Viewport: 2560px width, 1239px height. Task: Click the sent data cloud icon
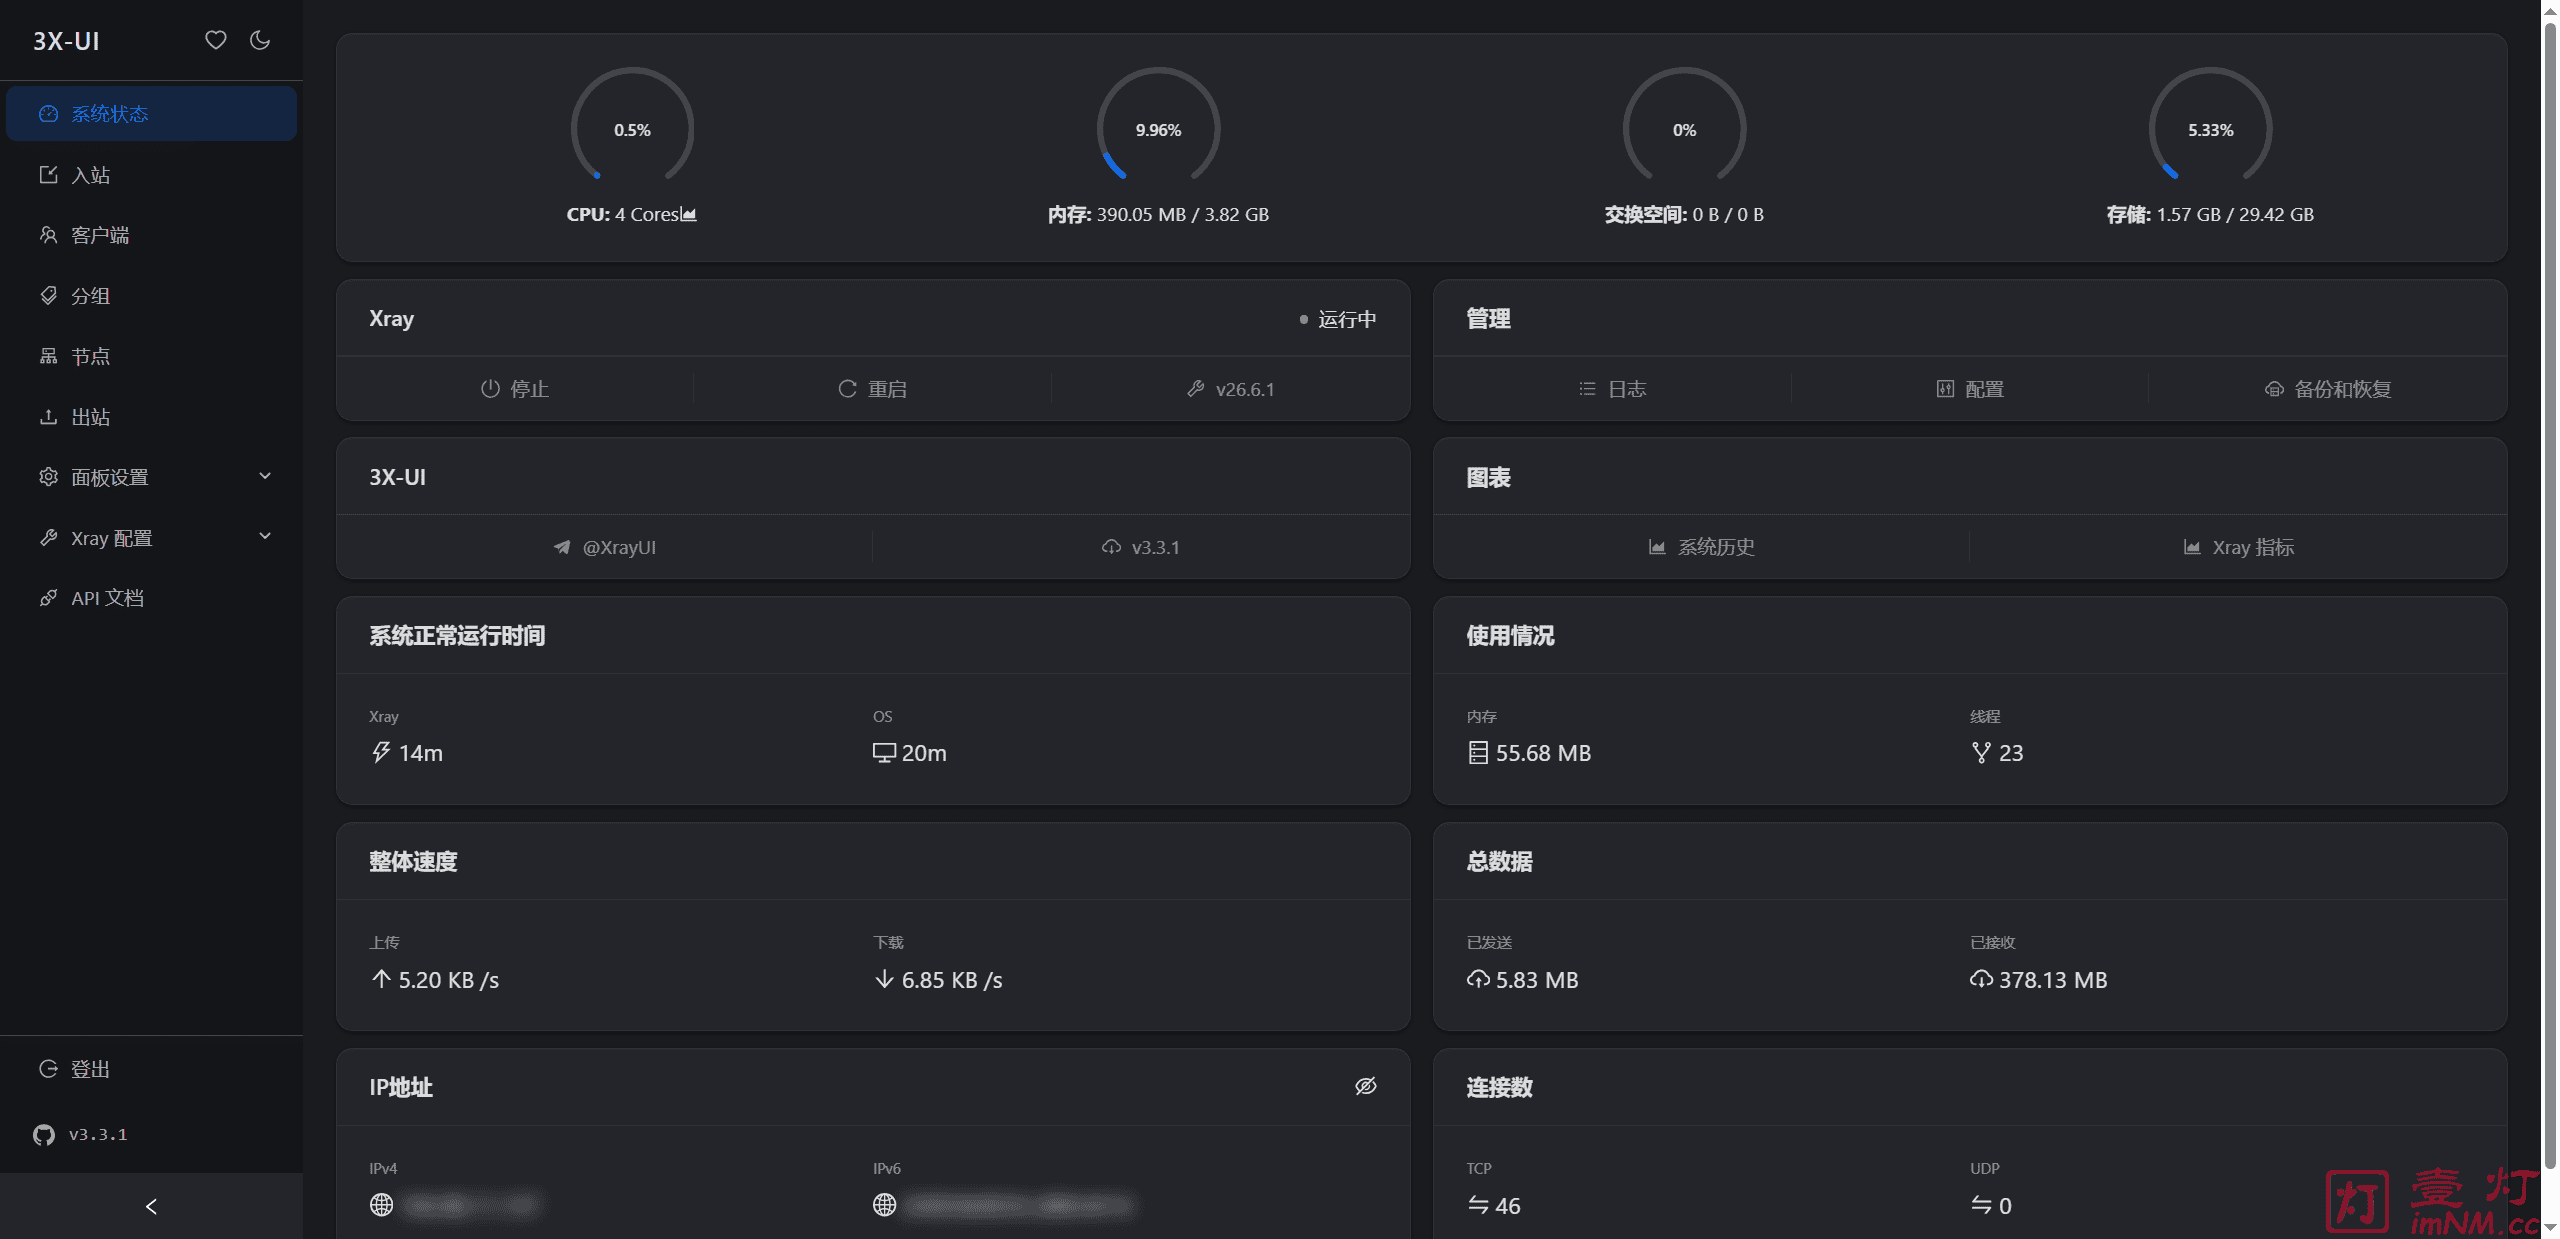1478,979
